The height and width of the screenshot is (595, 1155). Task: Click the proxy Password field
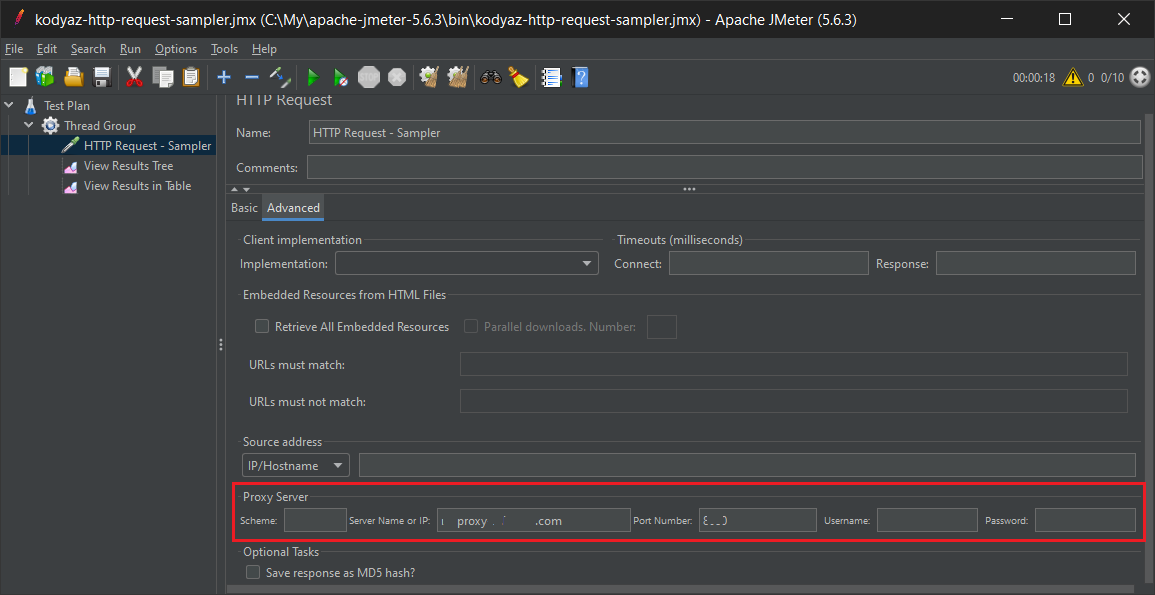[1085, 520]
